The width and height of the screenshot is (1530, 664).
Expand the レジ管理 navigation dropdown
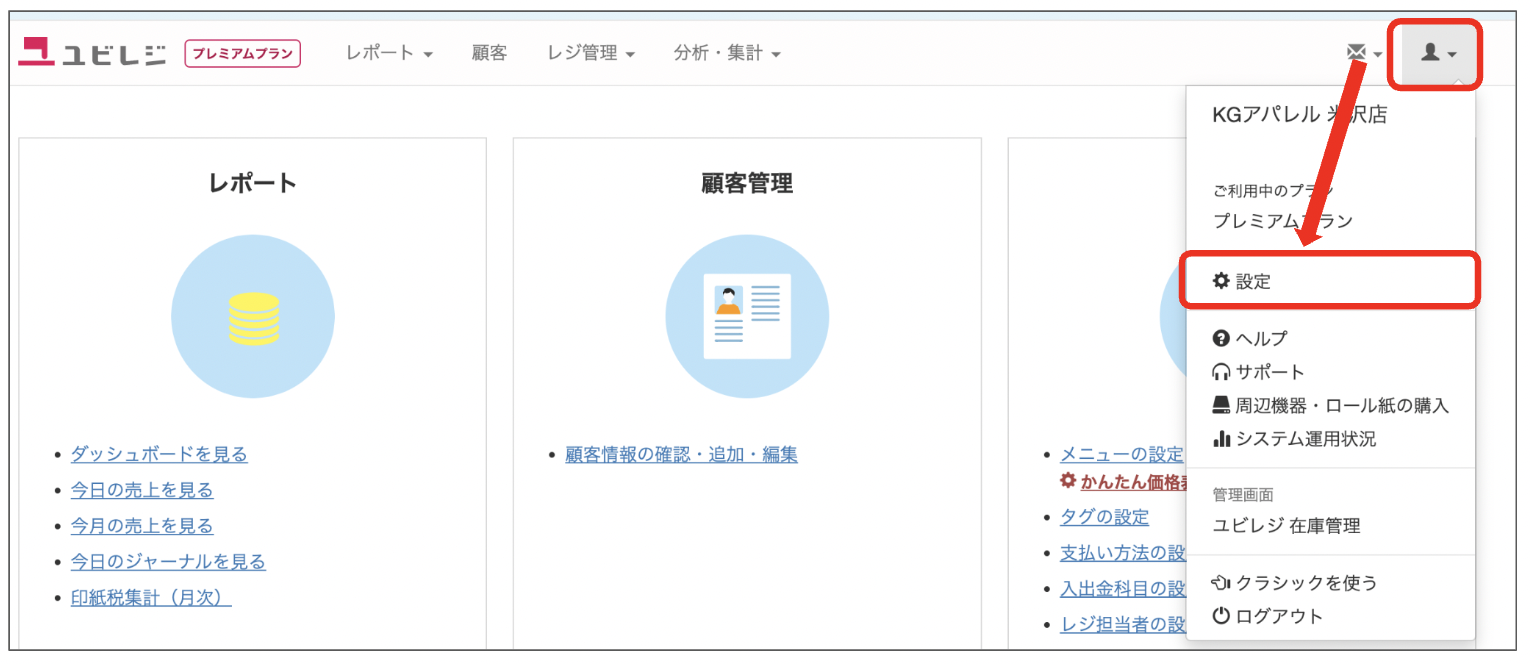(x=591, y=53)
